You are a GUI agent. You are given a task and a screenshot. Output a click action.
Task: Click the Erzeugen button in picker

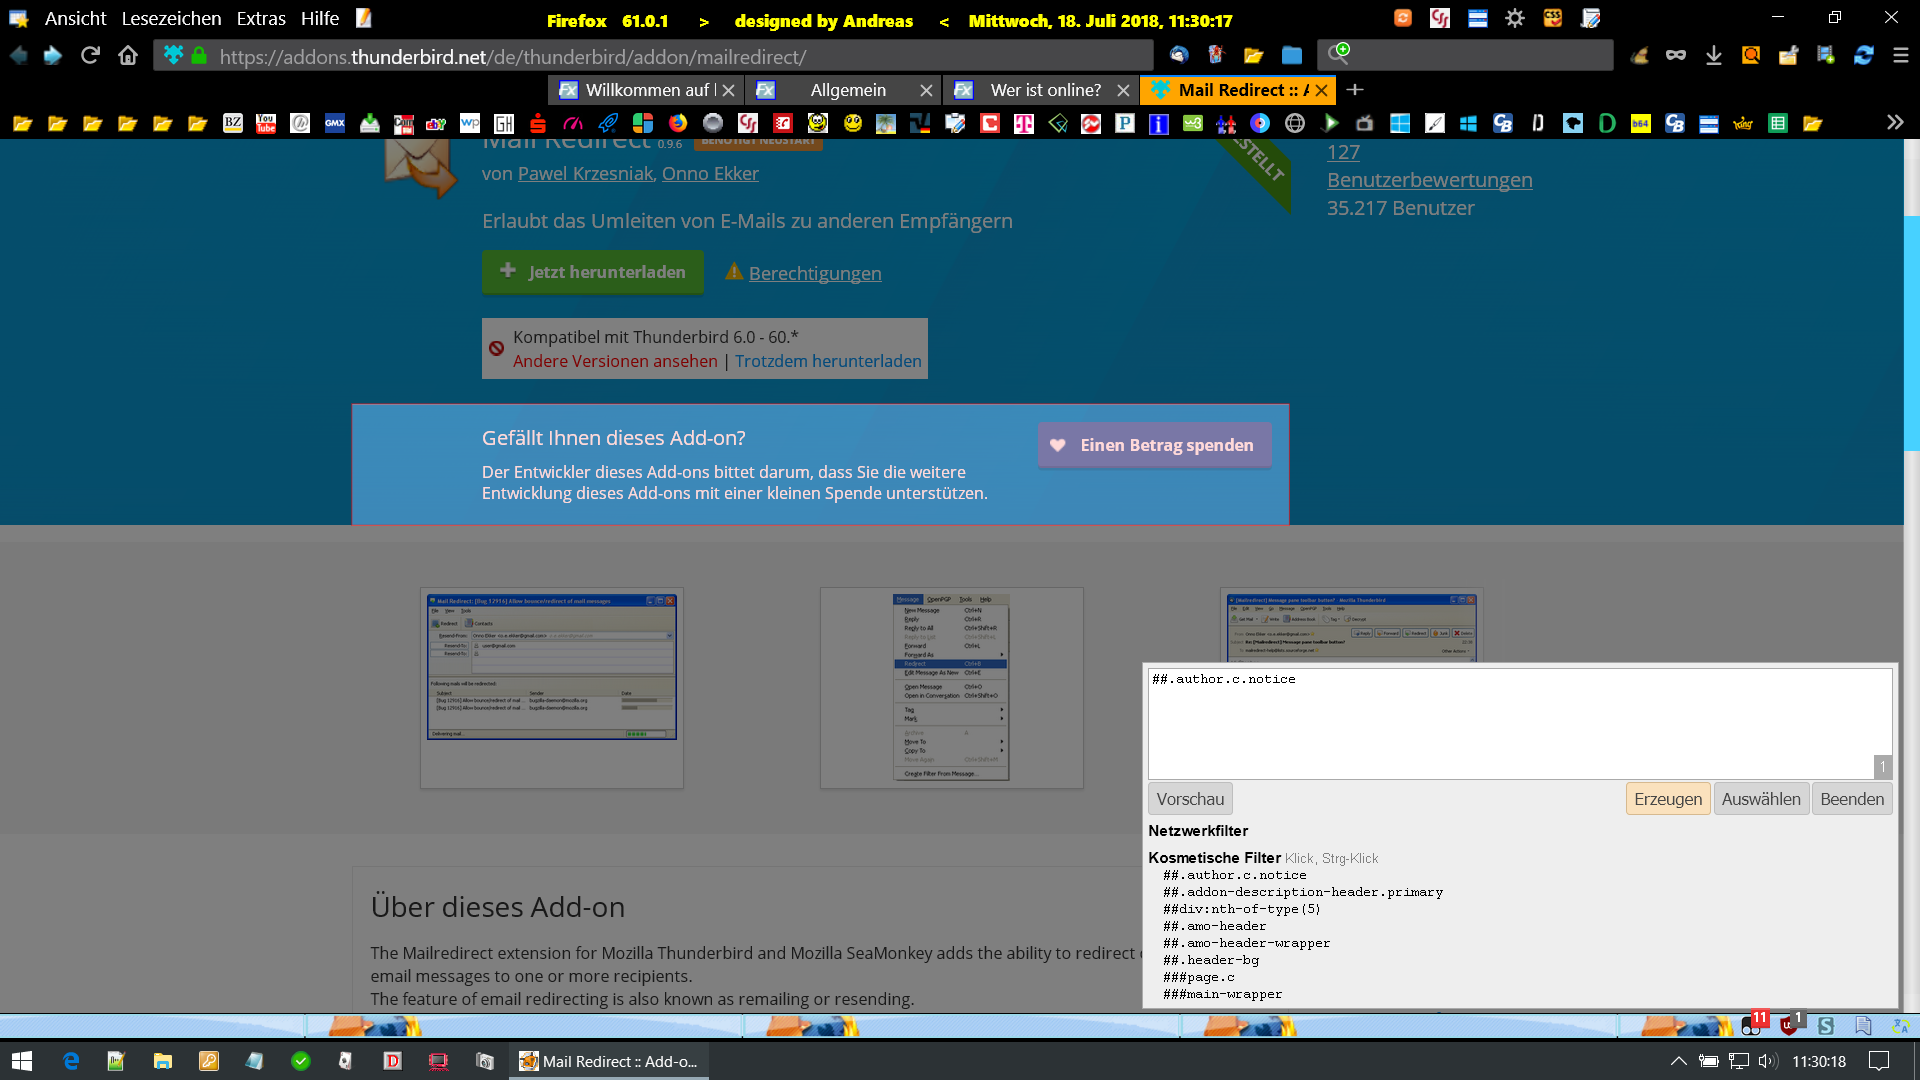[x=1667, y=799]
